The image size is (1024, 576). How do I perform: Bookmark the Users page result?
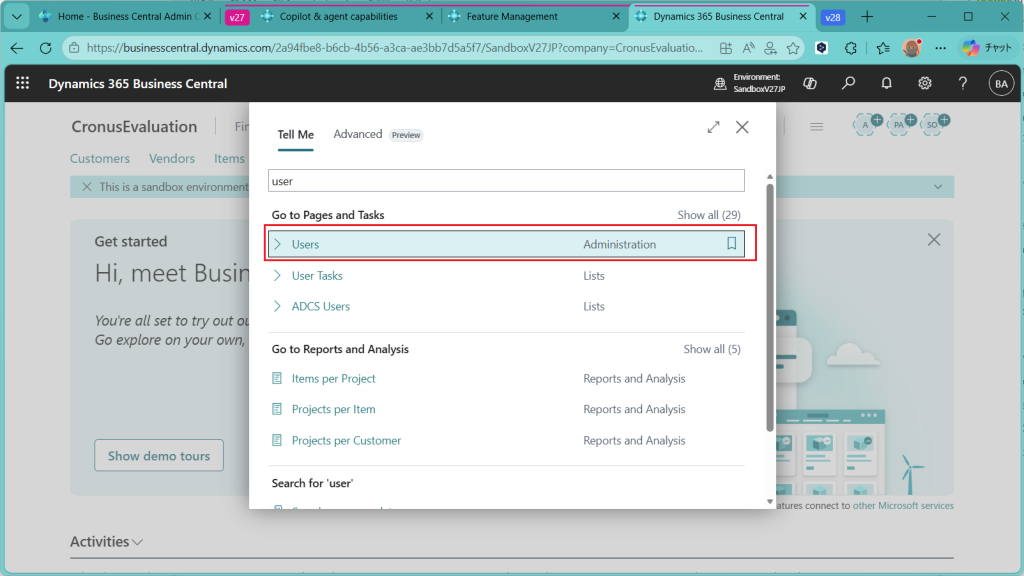pyautogui.click(x=731, y=244)
